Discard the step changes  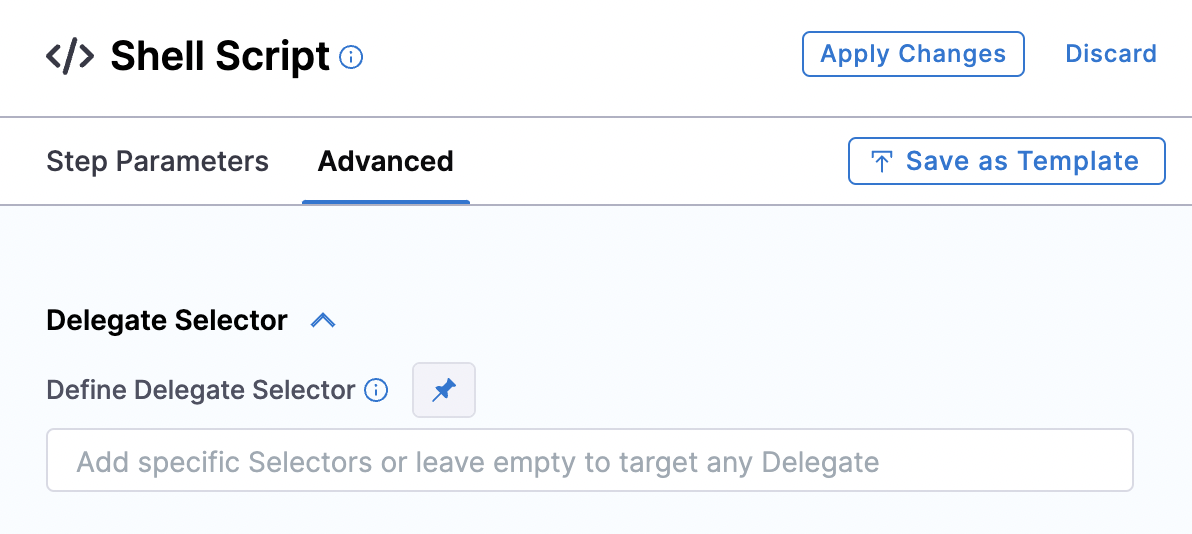1111,54
